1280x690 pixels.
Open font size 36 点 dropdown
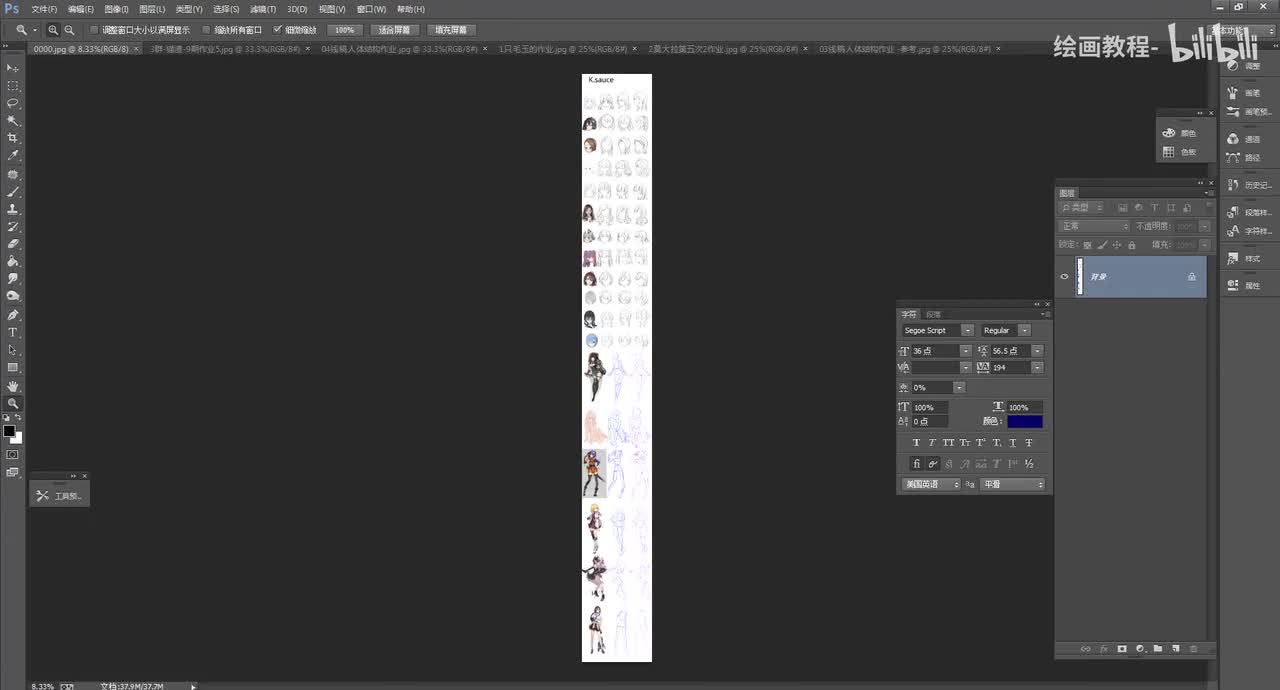pyautogui.click(x=965, y=351)
